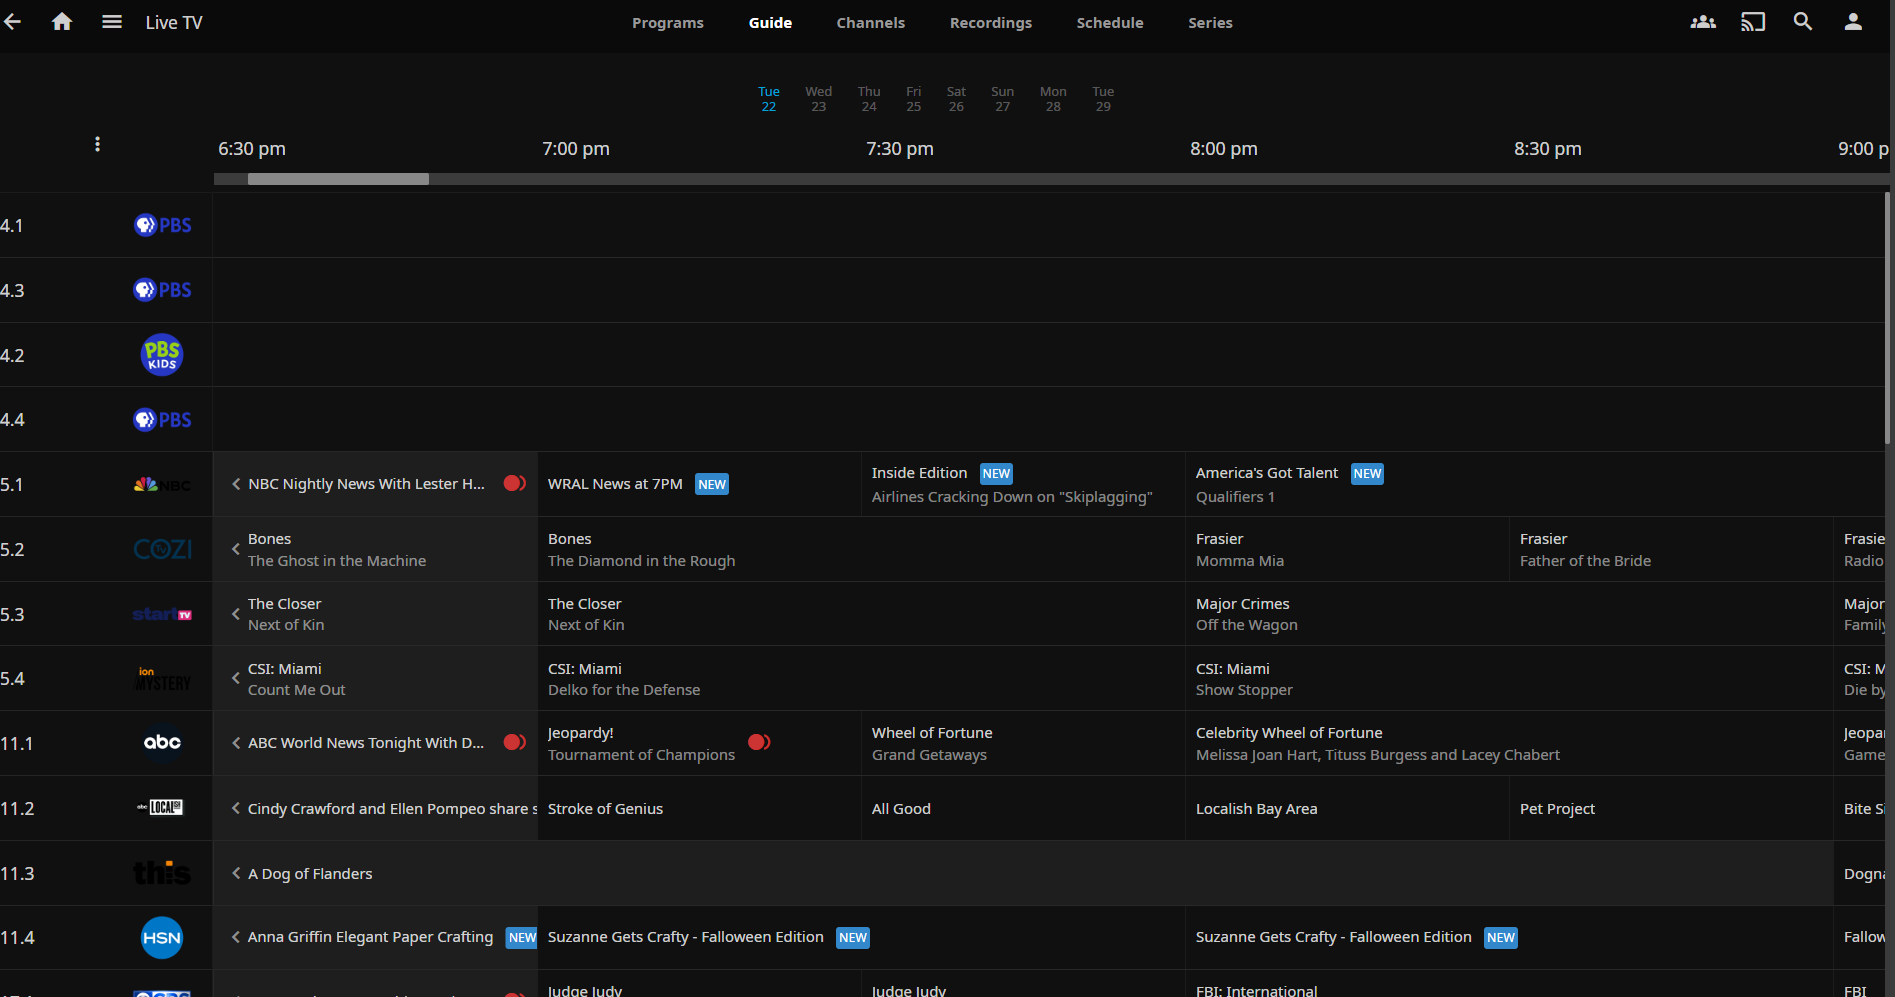The height and width of the screenshot is (997, 1895).
Task: Select Wed 23 in date picker
Action: [x=818, y=99]
